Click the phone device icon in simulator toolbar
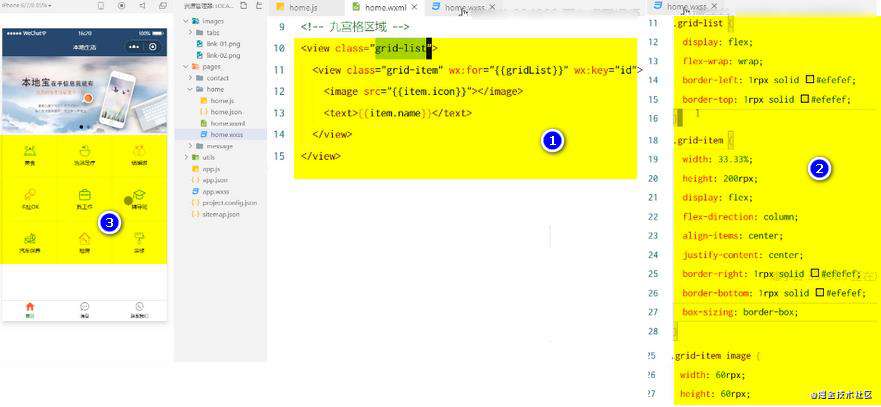This screenshot has height=407, width=881. (x=101, y=6)
